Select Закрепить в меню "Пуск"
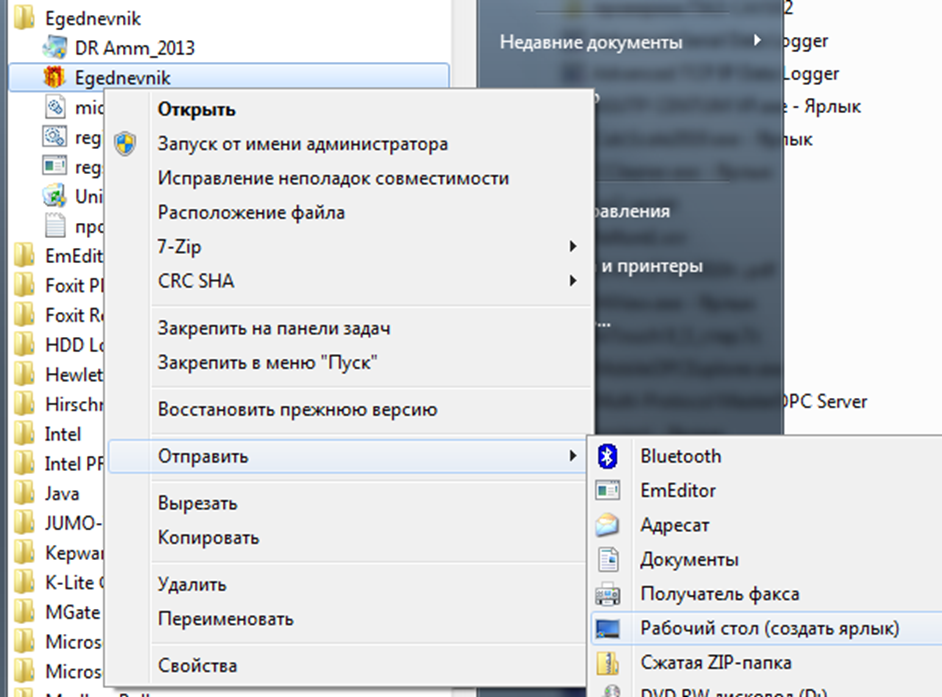 [x=267, y=363]
